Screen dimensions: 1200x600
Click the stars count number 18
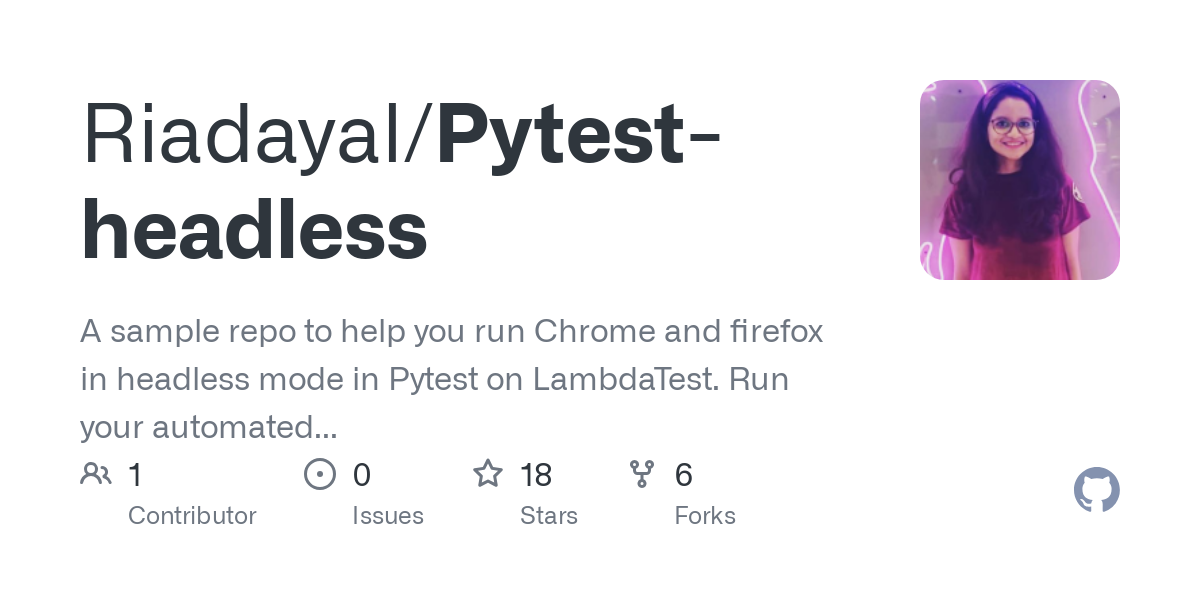click(537, 475)
